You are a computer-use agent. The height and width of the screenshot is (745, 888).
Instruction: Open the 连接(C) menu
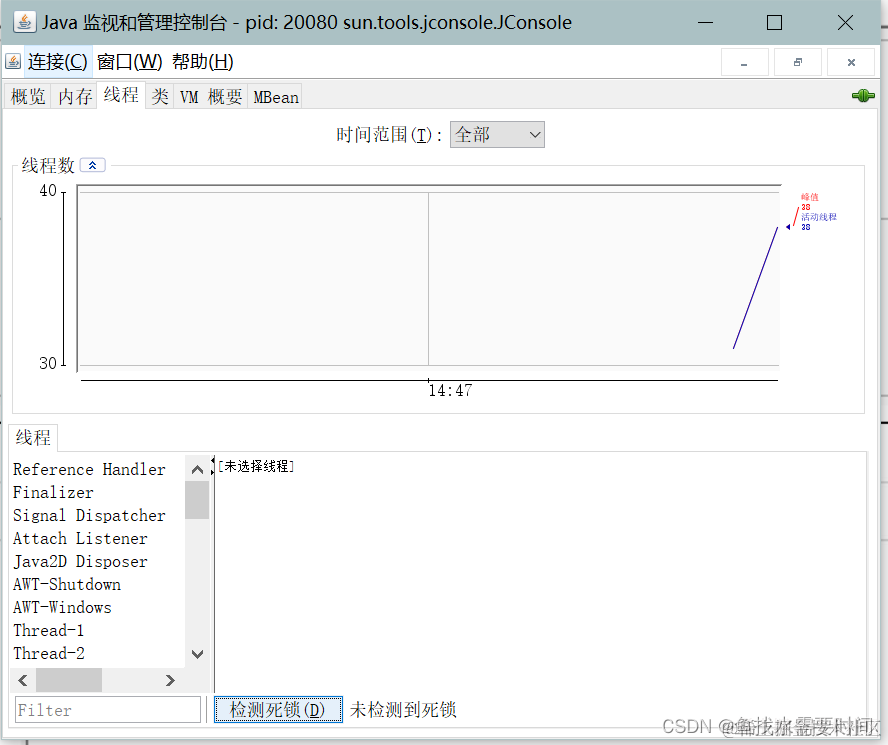pyautogui.click(x=58, y=62)
